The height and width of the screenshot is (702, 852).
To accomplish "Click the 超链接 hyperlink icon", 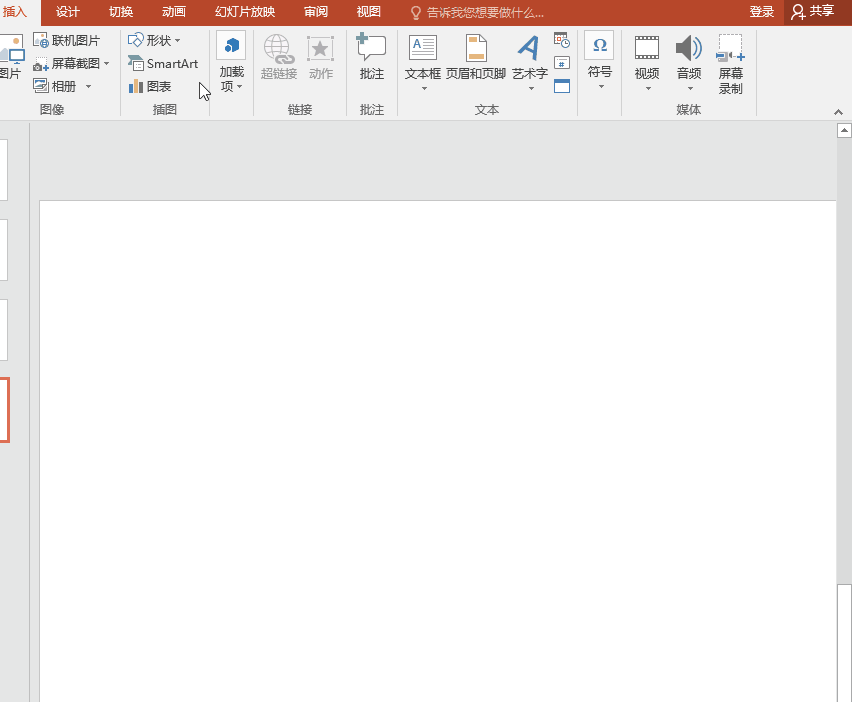I will (x=279, y=48).
